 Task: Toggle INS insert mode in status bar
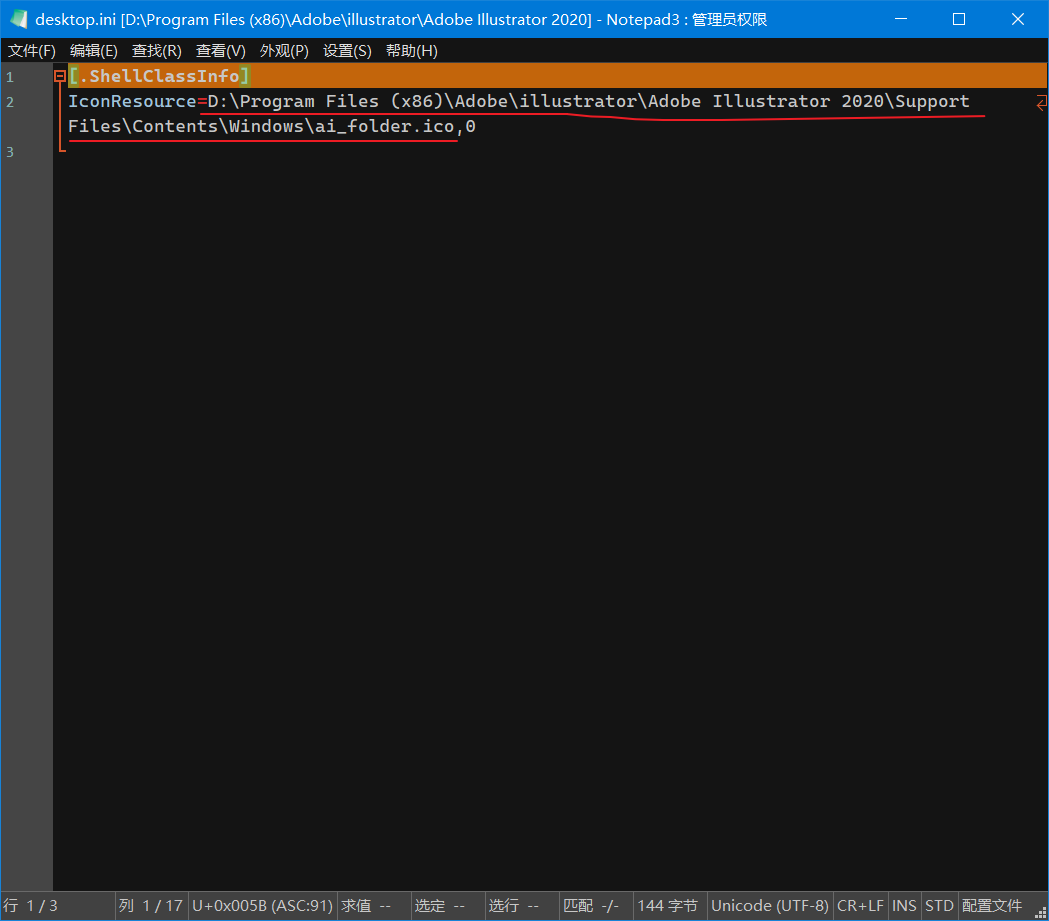[904, 906]
